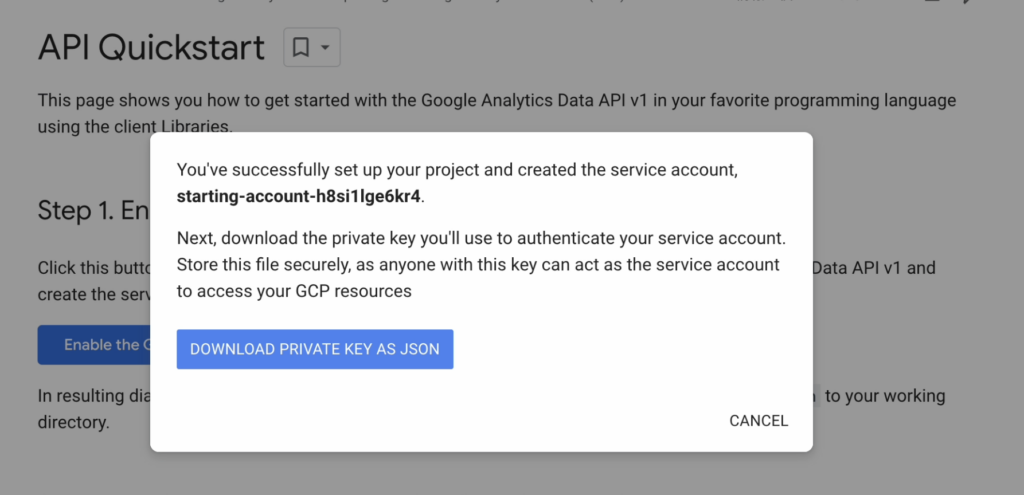The width and height of the screenshot is (1024, 495).
Task: Select the bold service account name starting-account-h8si1lge6kr4
Action: tap(298, 197)
